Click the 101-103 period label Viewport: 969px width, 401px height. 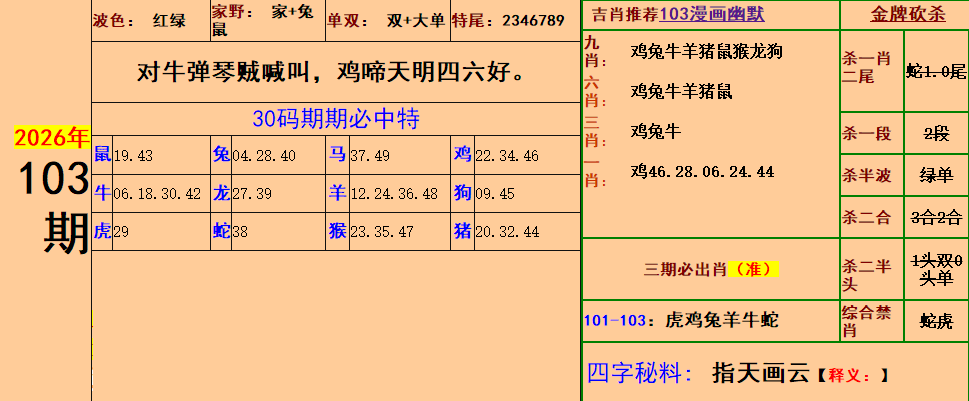[x=616, y=321]
